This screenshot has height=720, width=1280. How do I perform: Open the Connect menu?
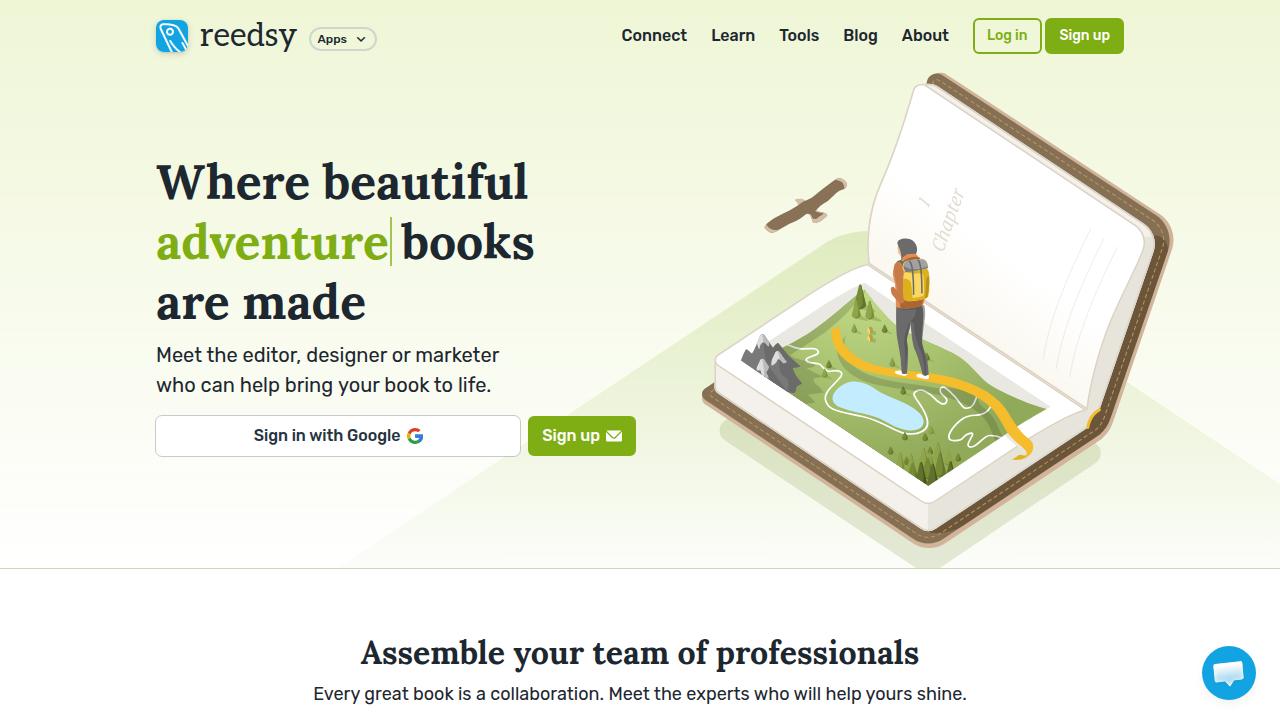click(654, 35)
